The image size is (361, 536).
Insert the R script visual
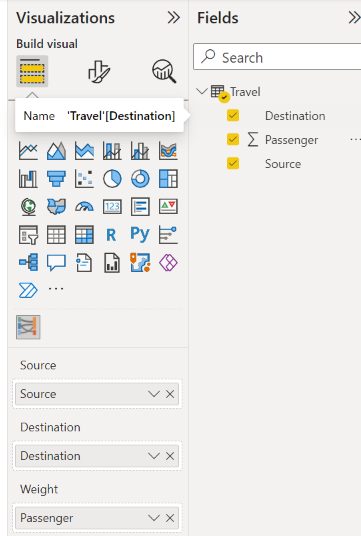coord(111,235)
